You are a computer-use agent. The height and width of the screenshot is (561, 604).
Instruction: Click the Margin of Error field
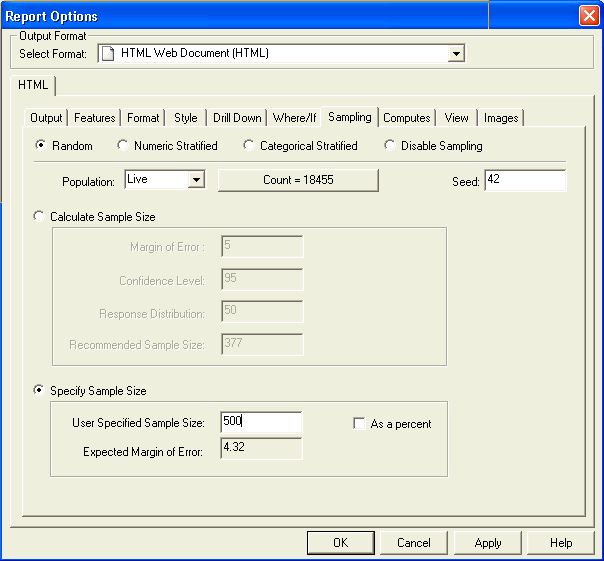pyautogui.click(x=262, y=246)
